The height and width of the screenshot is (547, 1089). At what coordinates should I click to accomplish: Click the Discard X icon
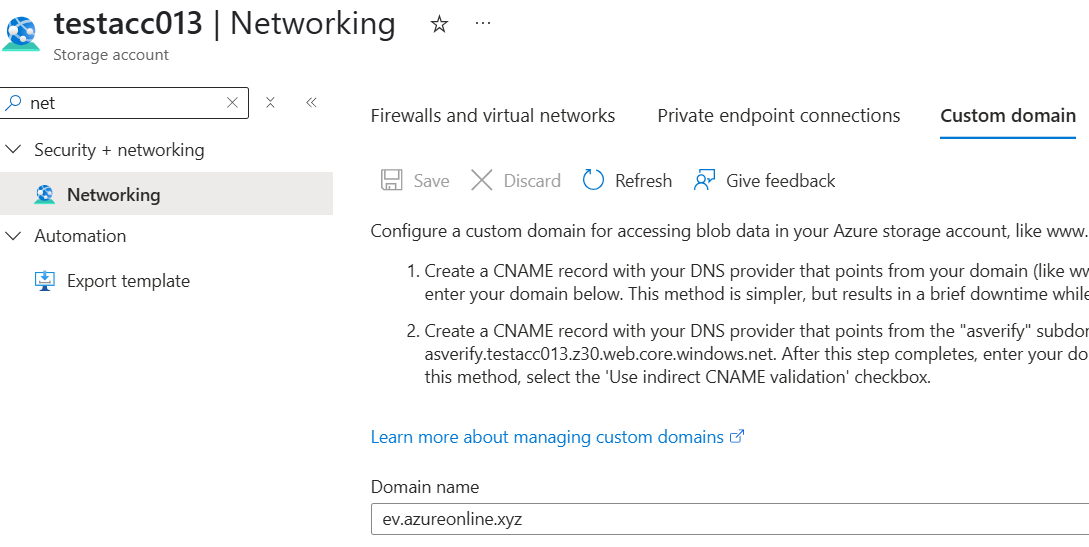pyautogui.click(x=481, y=180)
